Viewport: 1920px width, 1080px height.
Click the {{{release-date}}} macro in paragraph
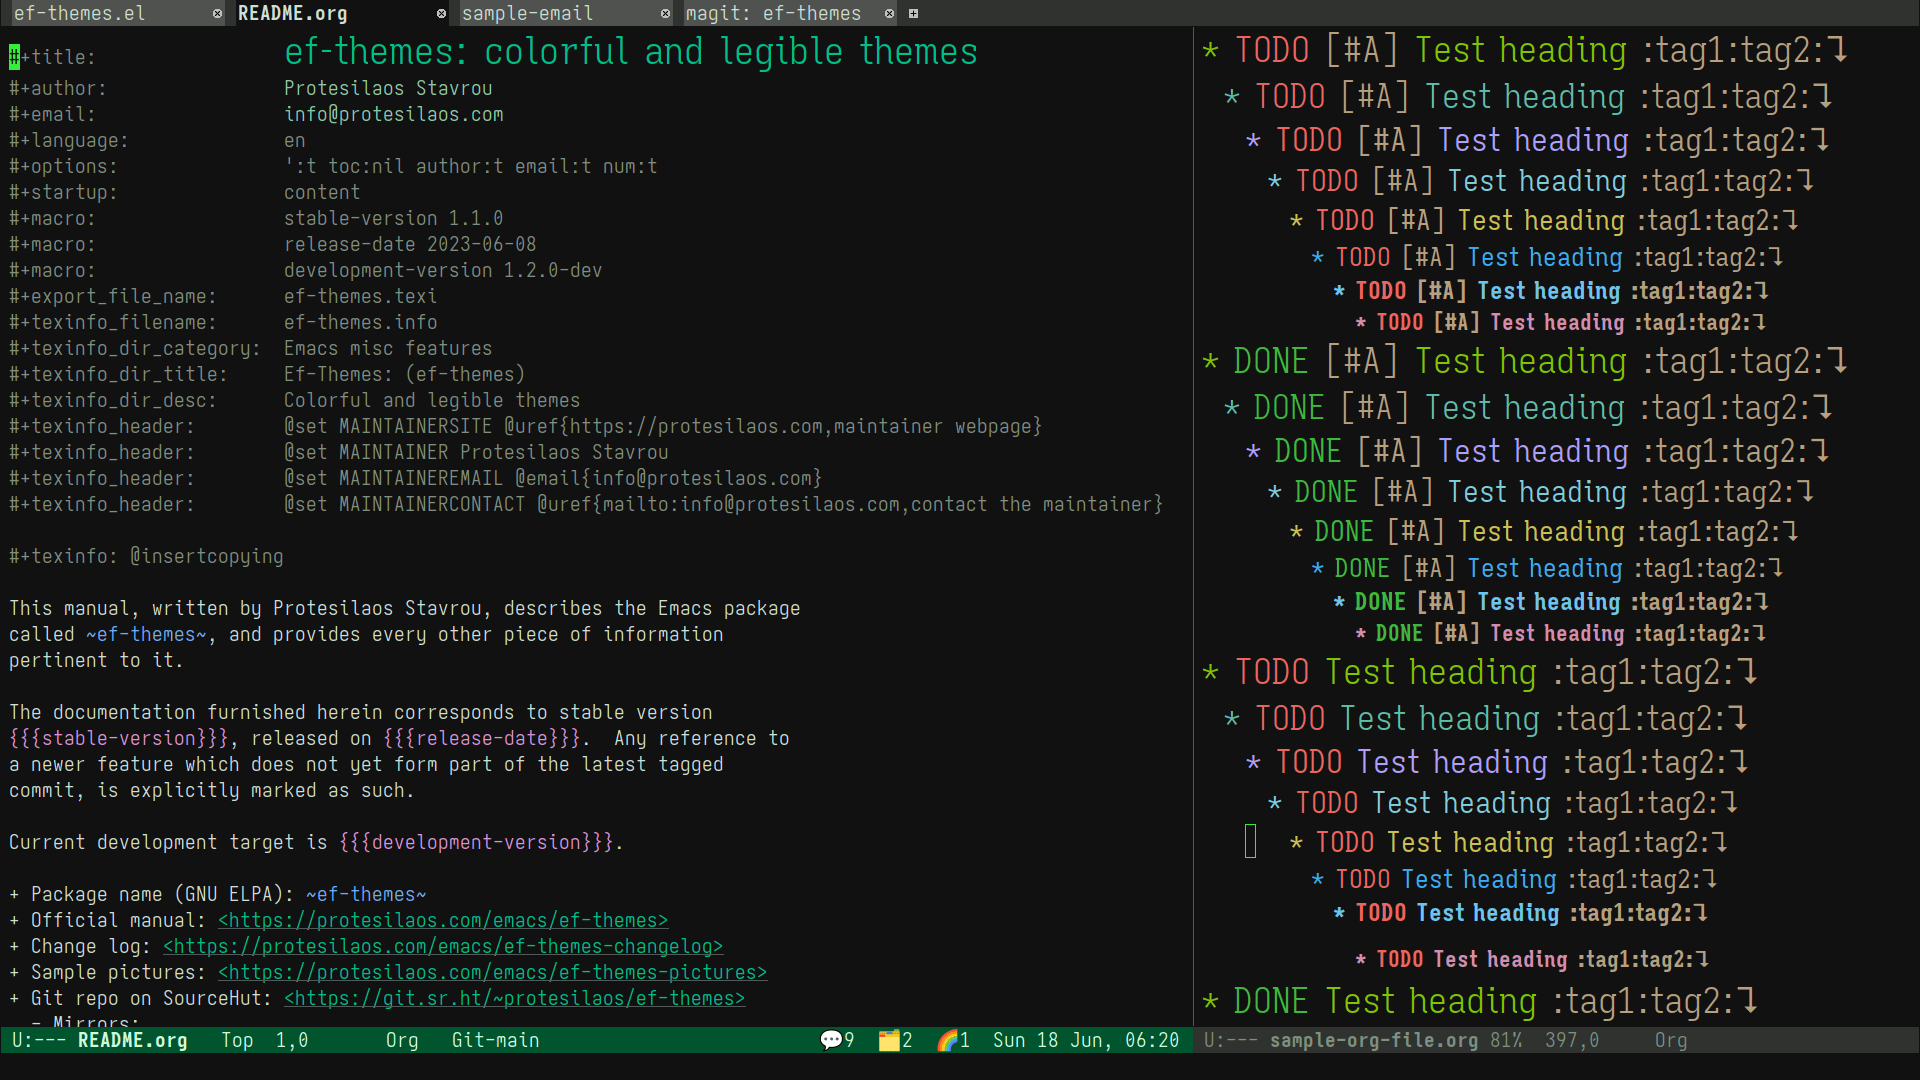click(482, 738)
